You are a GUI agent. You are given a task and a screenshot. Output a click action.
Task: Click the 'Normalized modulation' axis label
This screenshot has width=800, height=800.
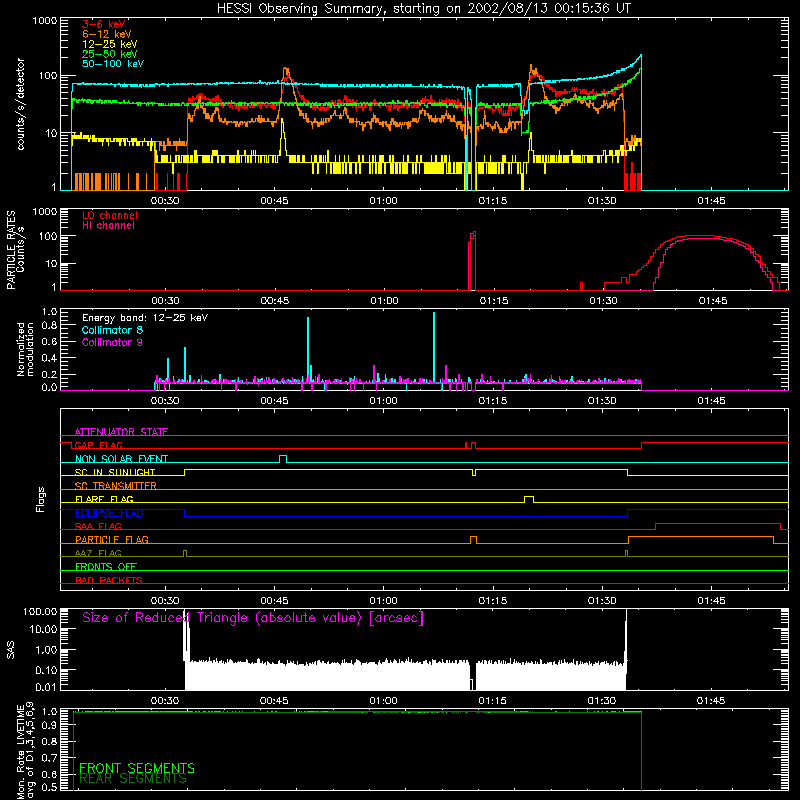[x=26, y=349]
